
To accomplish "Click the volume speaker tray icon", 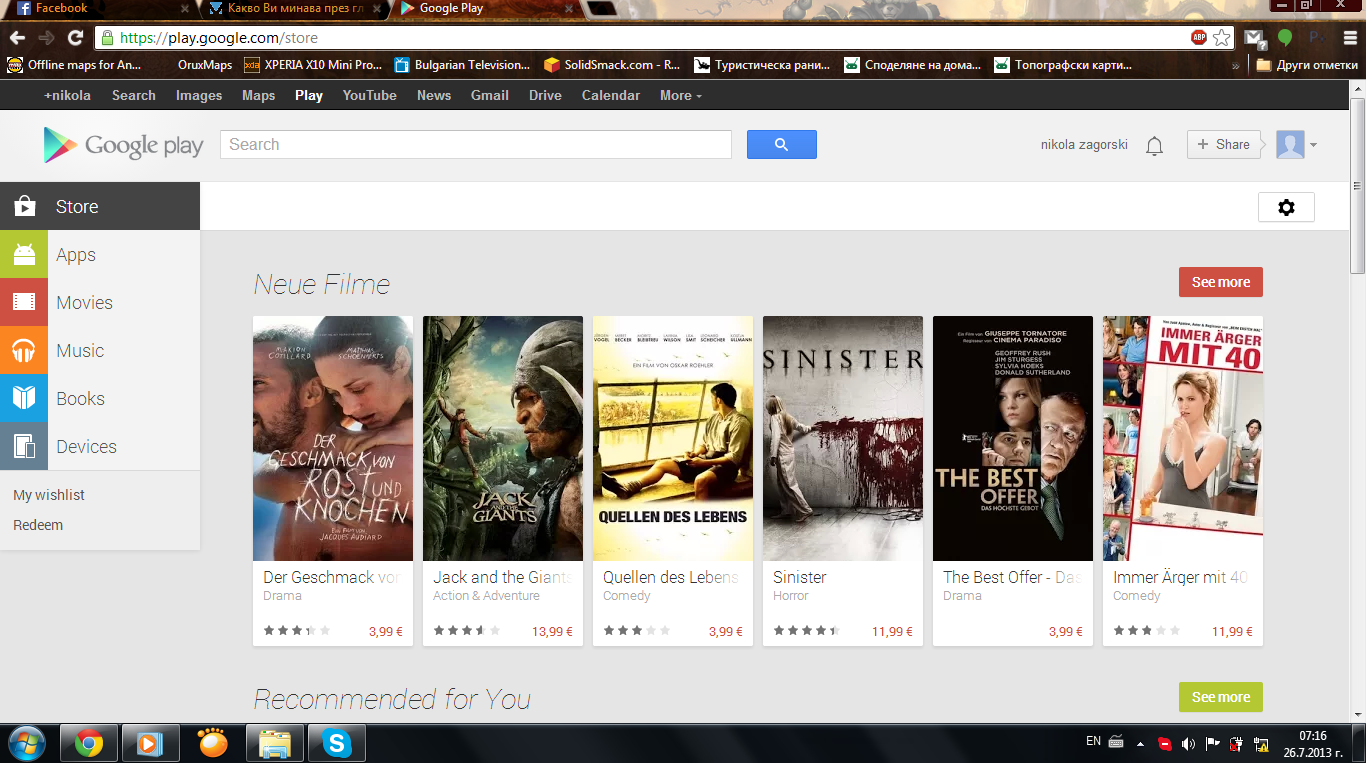I will pos(1188,744).
